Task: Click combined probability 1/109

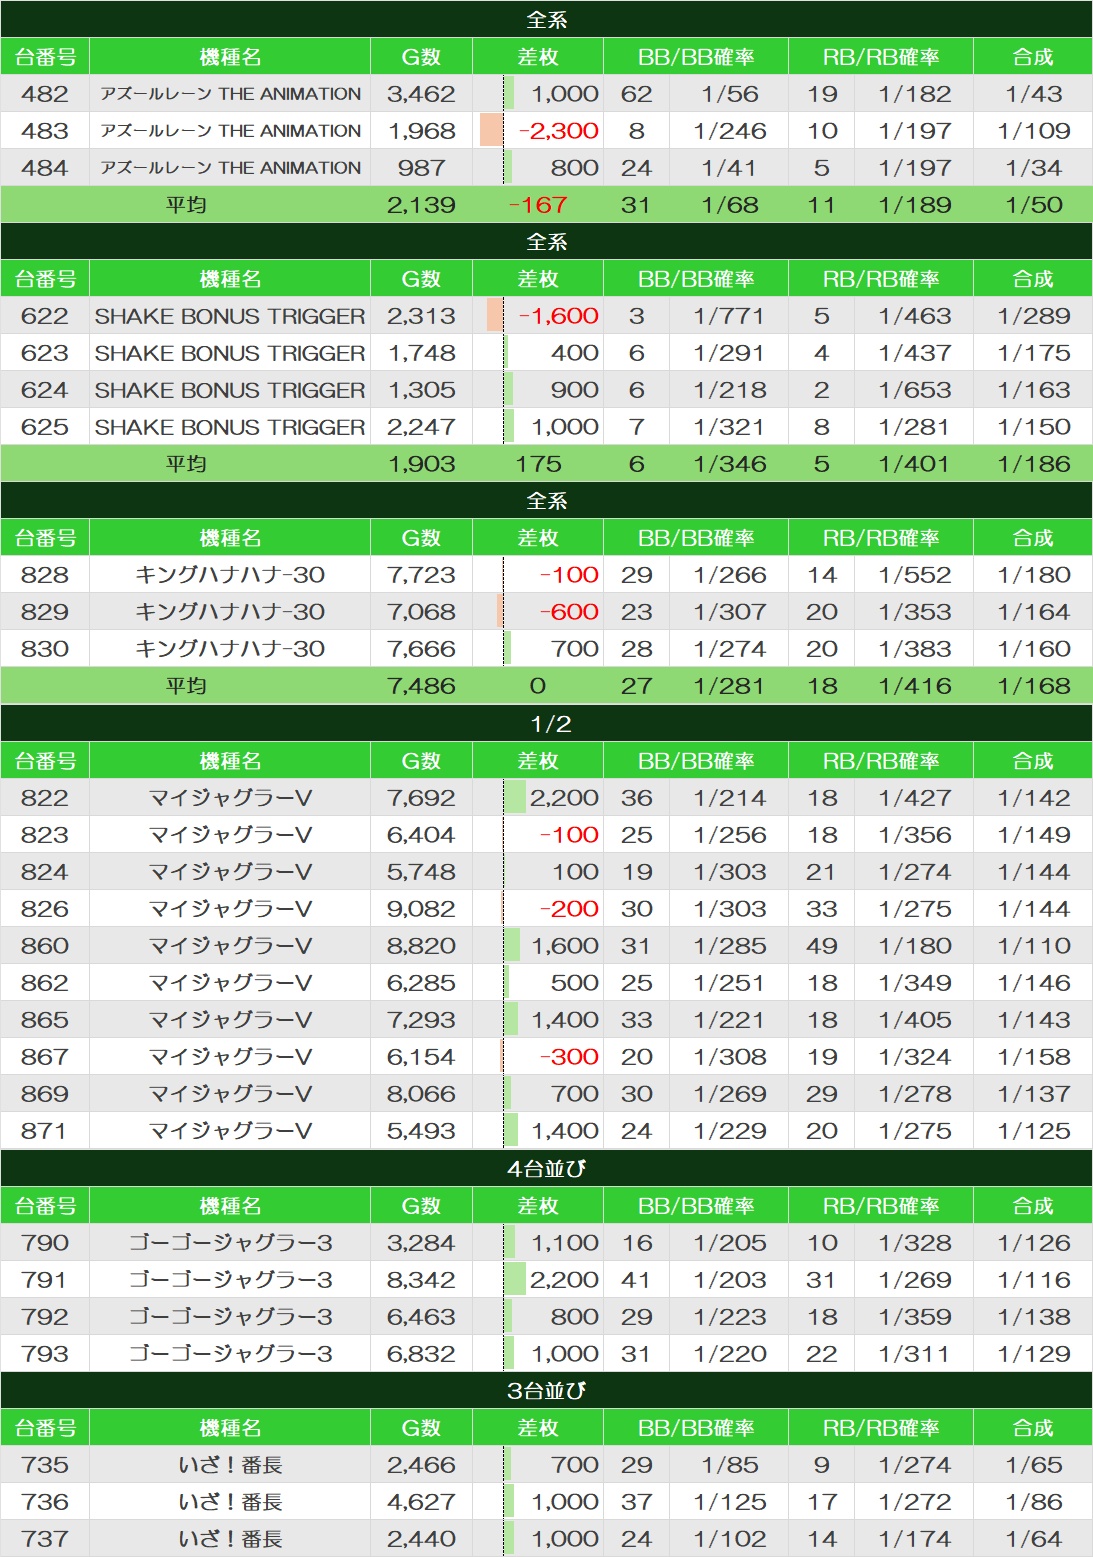Action: 1034,131
